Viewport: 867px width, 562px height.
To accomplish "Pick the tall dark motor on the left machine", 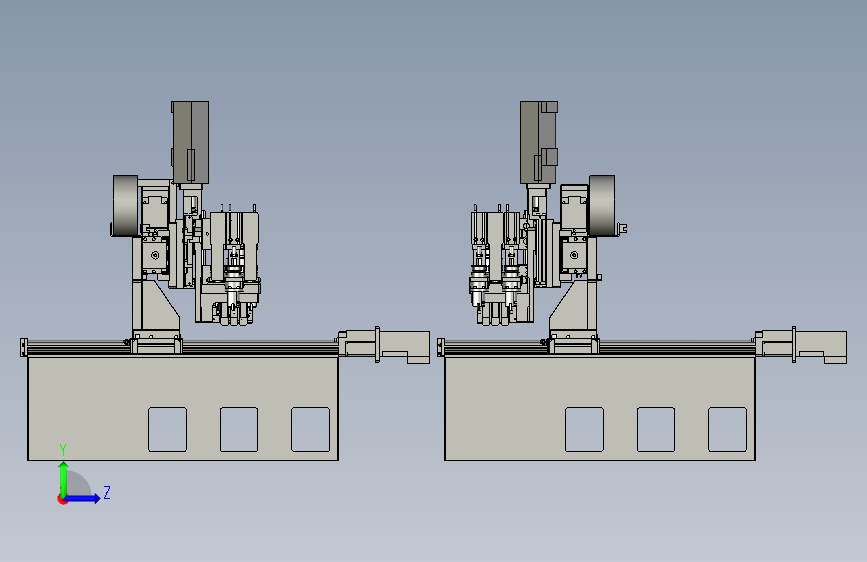I will [190, 142].
